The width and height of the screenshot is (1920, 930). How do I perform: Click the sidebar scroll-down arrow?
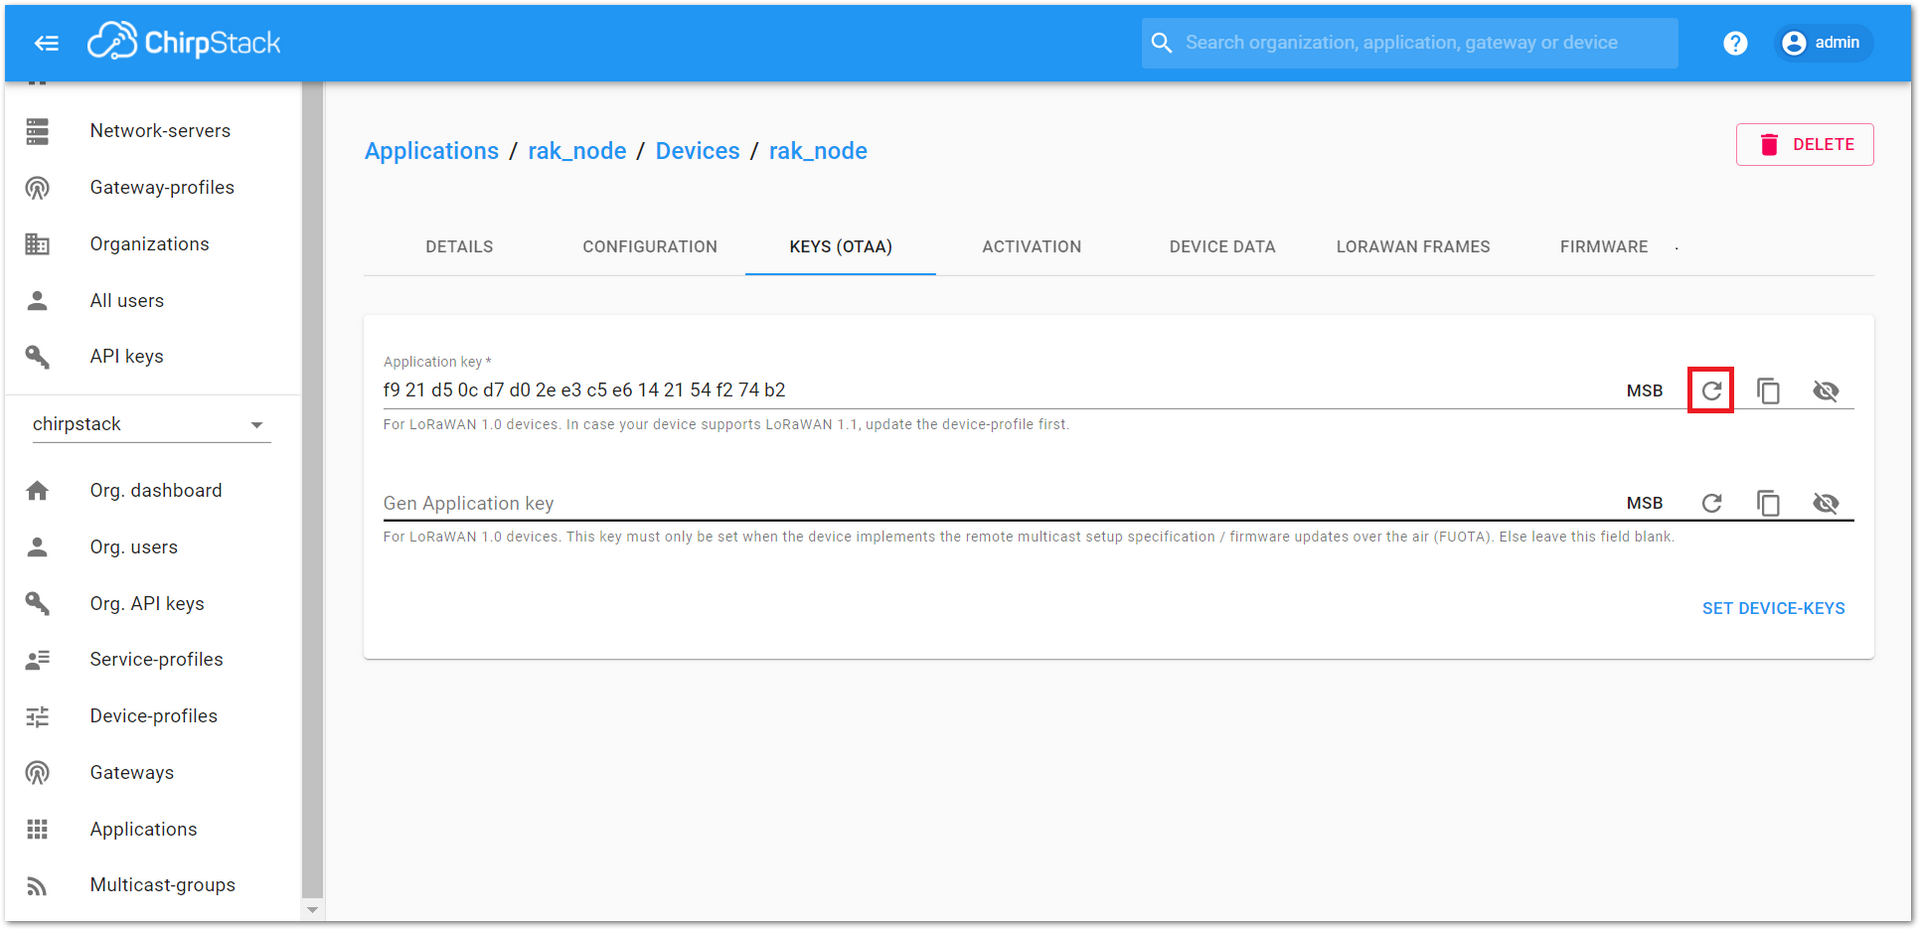point(312,910)
